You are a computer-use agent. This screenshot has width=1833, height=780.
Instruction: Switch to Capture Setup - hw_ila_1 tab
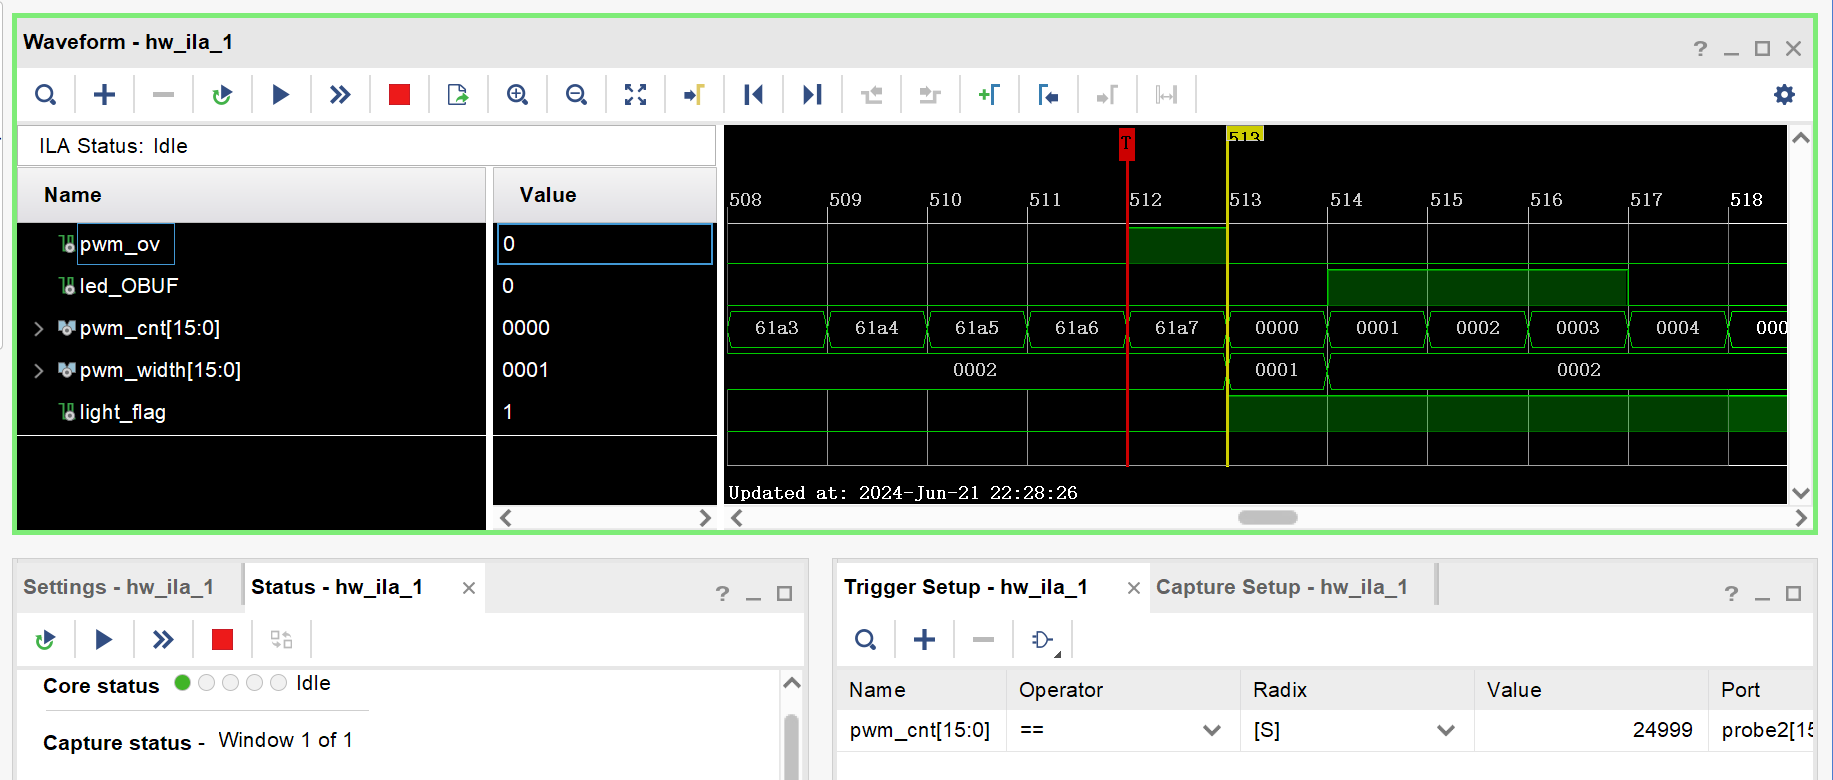1281,587
